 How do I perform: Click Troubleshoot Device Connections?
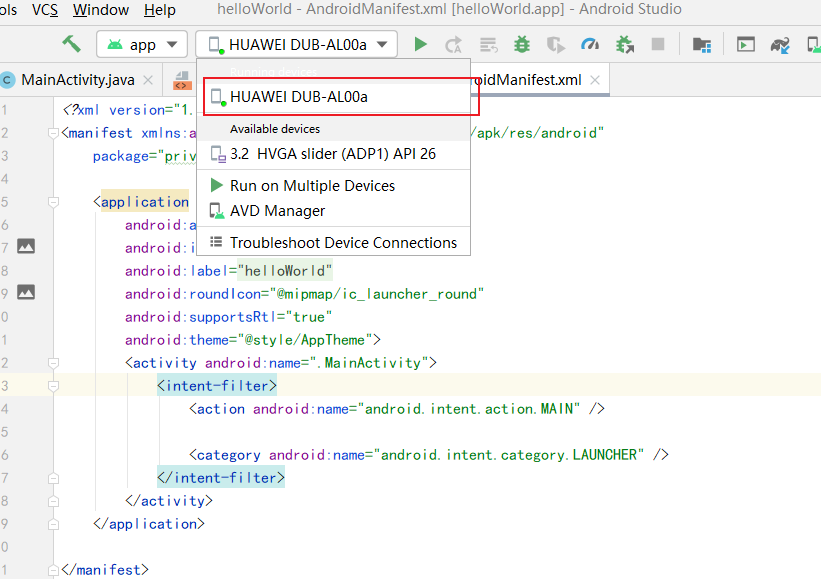point(334,242)
